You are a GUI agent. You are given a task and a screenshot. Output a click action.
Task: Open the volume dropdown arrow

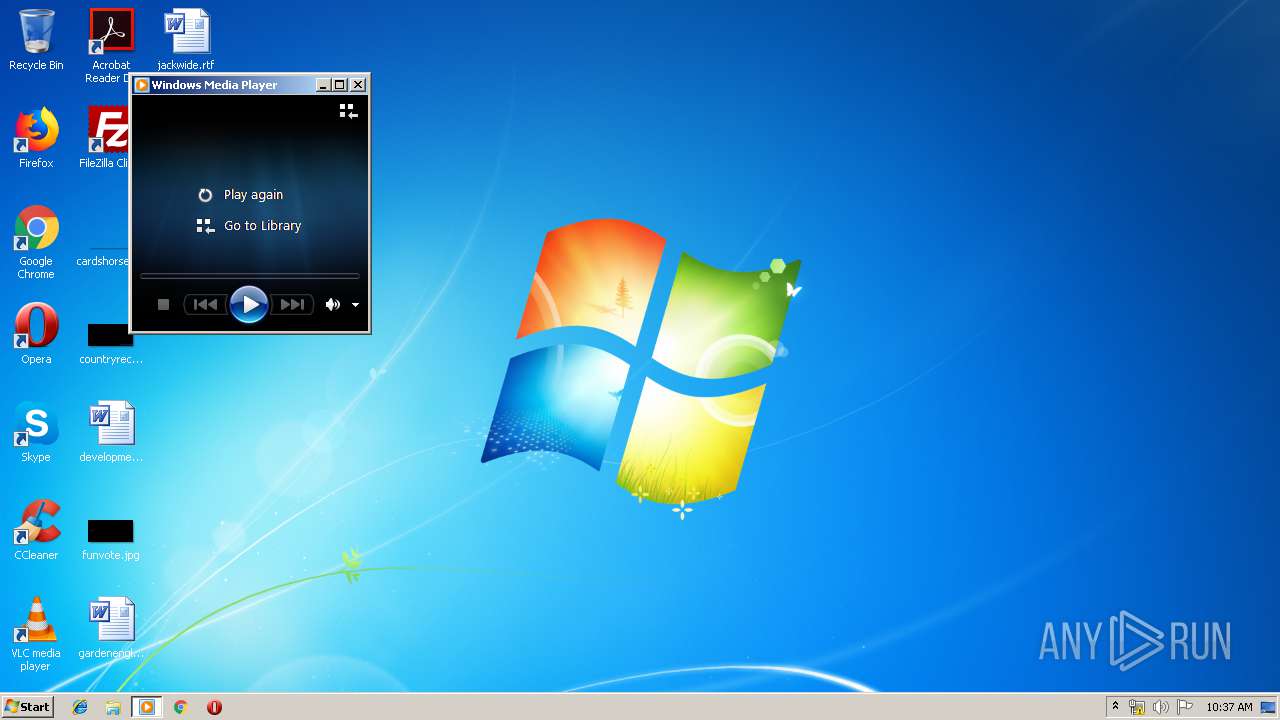tap(355, 305)
